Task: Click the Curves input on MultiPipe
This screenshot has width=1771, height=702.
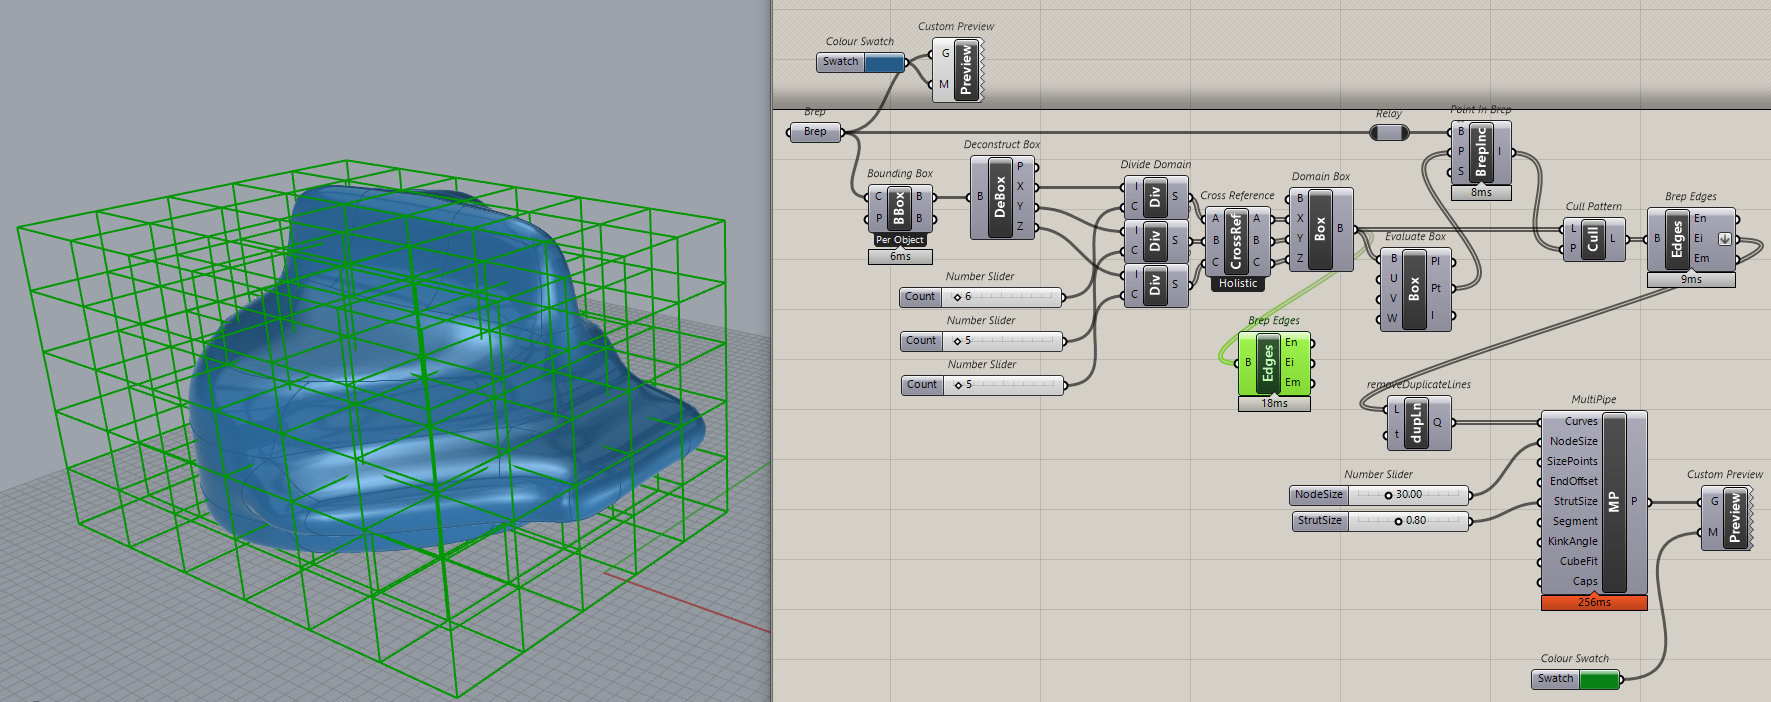Action: pyautogui.click(x=1581, y=422)
